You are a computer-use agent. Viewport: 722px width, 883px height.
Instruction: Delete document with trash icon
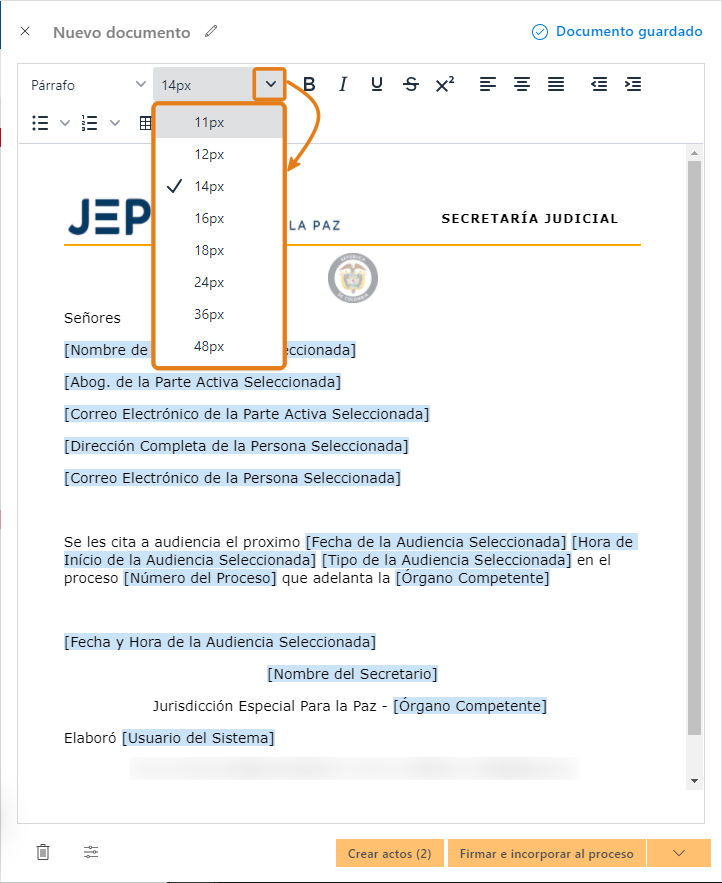(43, 852)
